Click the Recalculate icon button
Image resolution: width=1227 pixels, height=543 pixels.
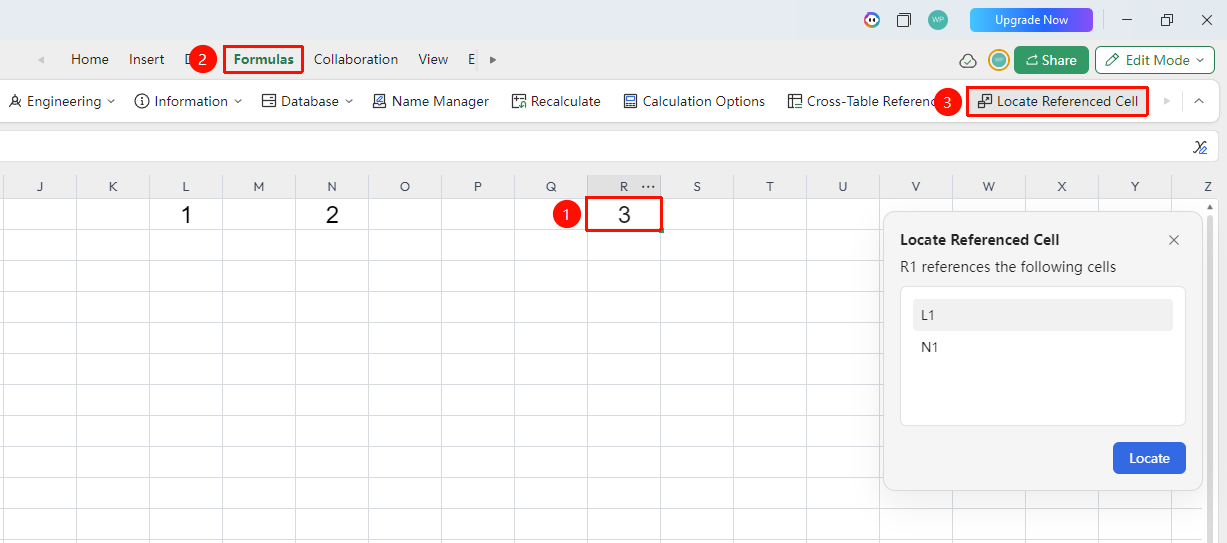coord(556,101)
